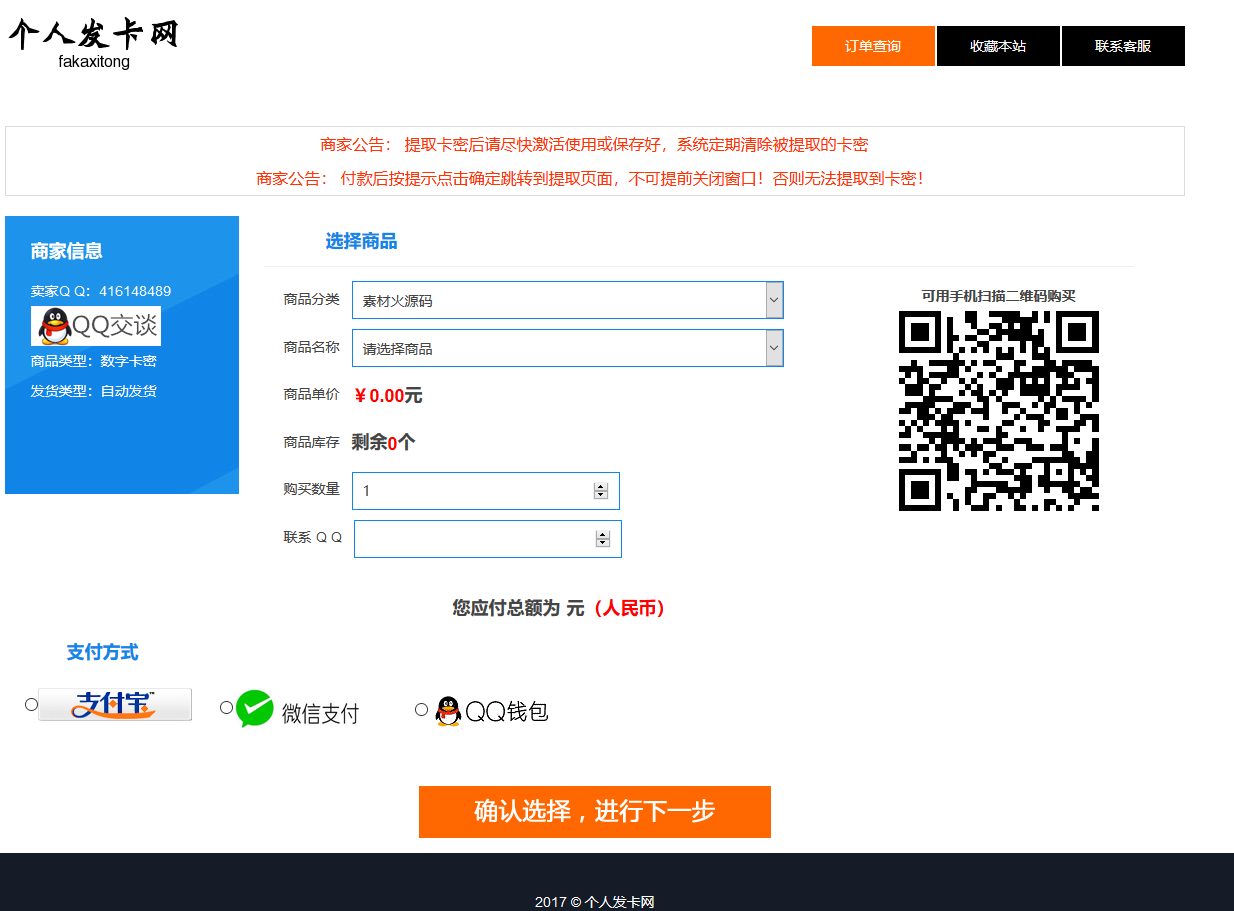Viewport: 1234px width, 911px height.
Task: Select the QQ钱包 payment radio button
Action: (421, 709)
